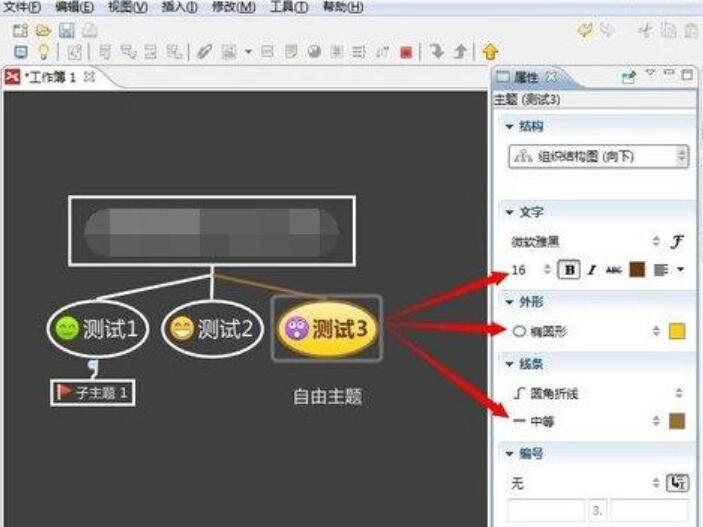The height and width of the screenshot is (527, 703).
Task: Close the 工作簿 1 tab
Action: pyautogui.click(x=90, y=76)
